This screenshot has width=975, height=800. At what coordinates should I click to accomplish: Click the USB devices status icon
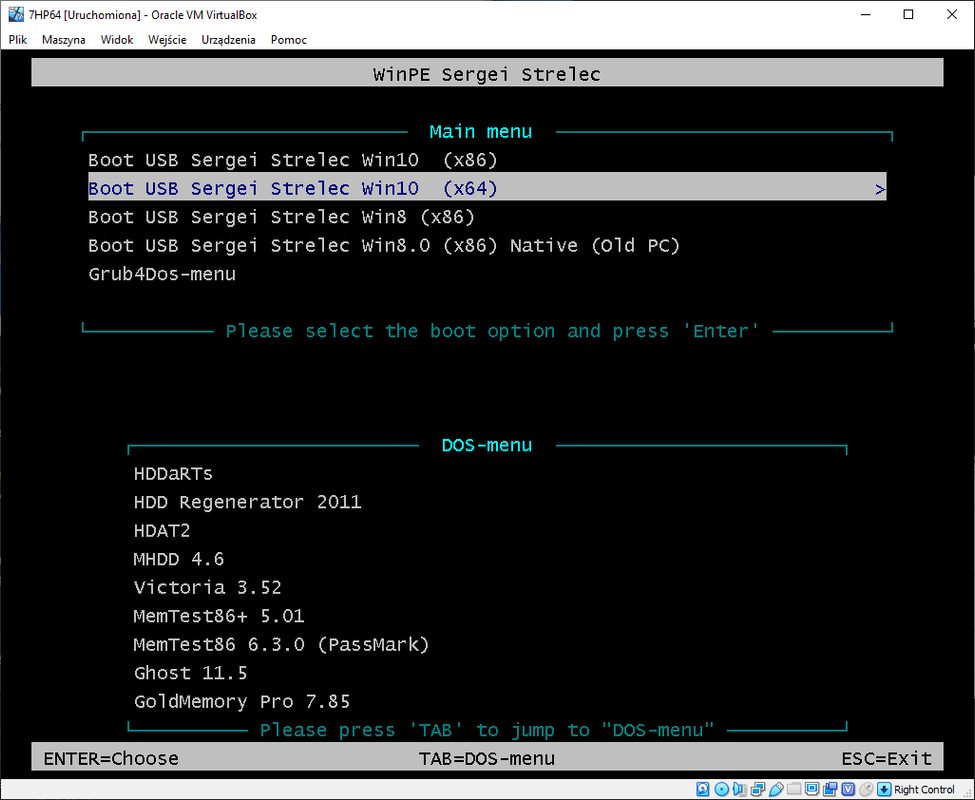(776, 789)
